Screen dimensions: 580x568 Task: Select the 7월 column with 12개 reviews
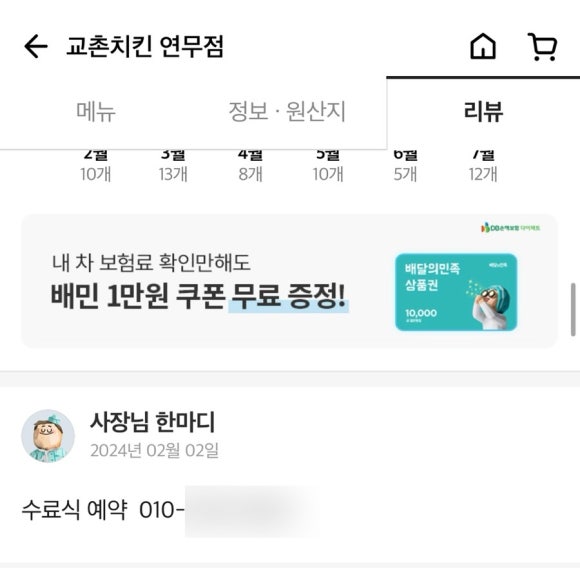pos(483,166)
